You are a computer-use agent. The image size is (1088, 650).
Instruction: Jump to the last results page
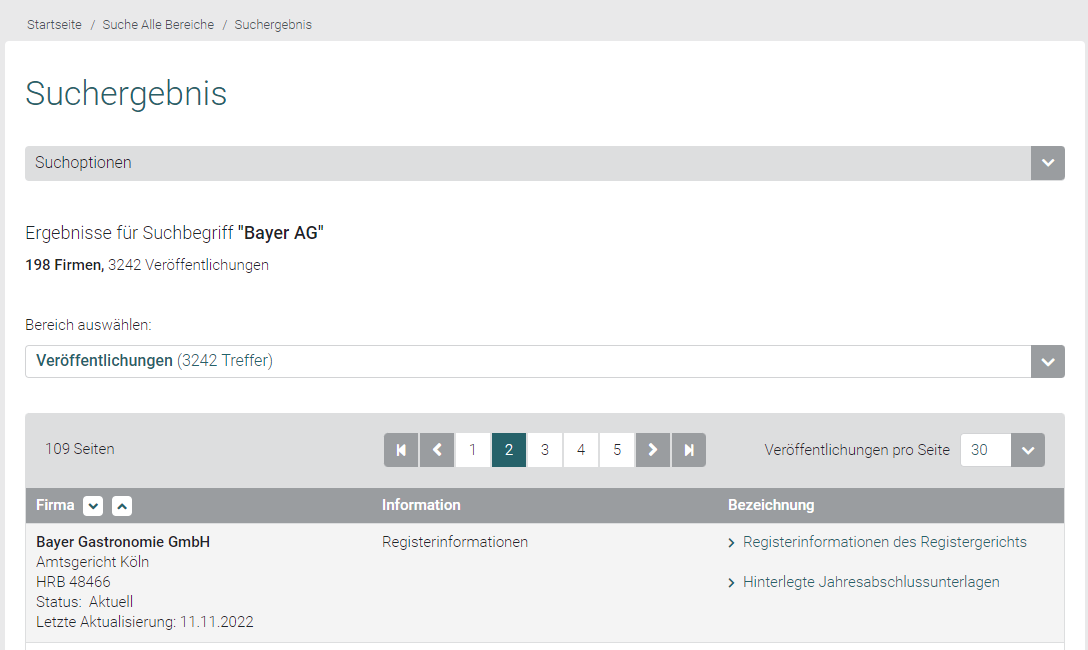pos(689,450)
